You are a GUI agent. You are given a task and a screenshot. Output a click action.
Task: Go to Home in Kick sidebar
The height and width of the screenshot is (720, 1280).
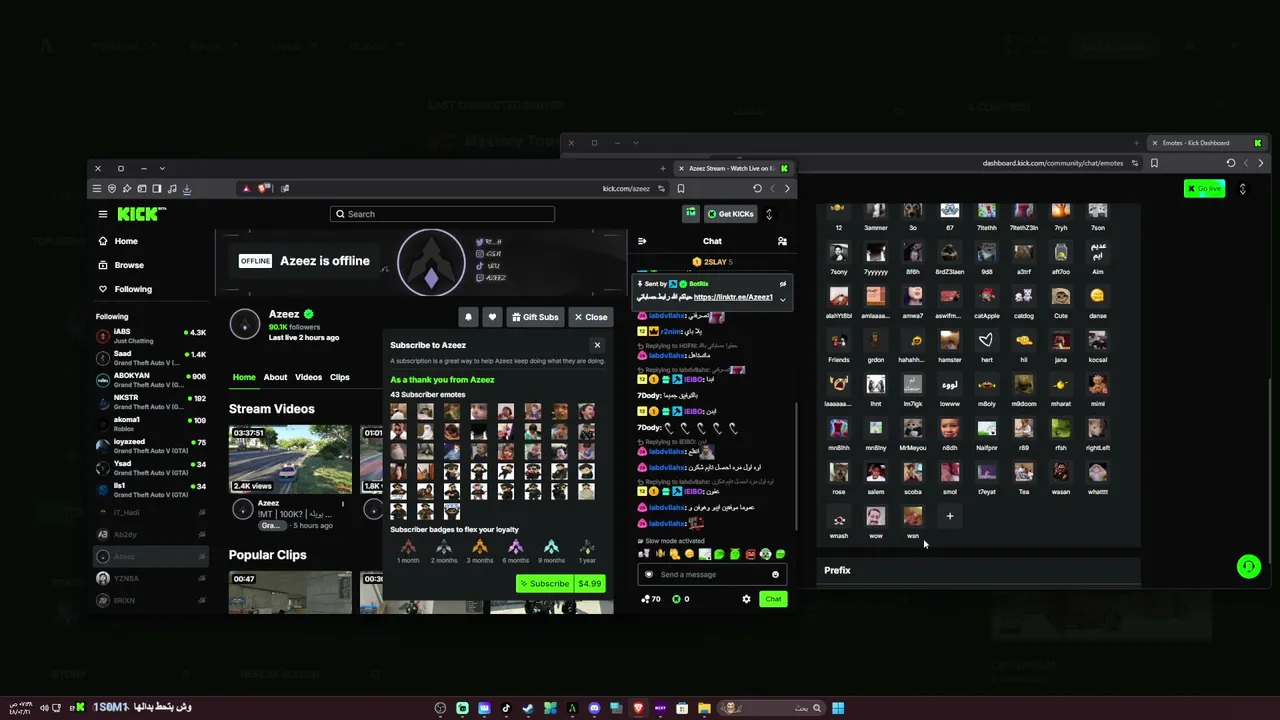[x=118, y=241]
